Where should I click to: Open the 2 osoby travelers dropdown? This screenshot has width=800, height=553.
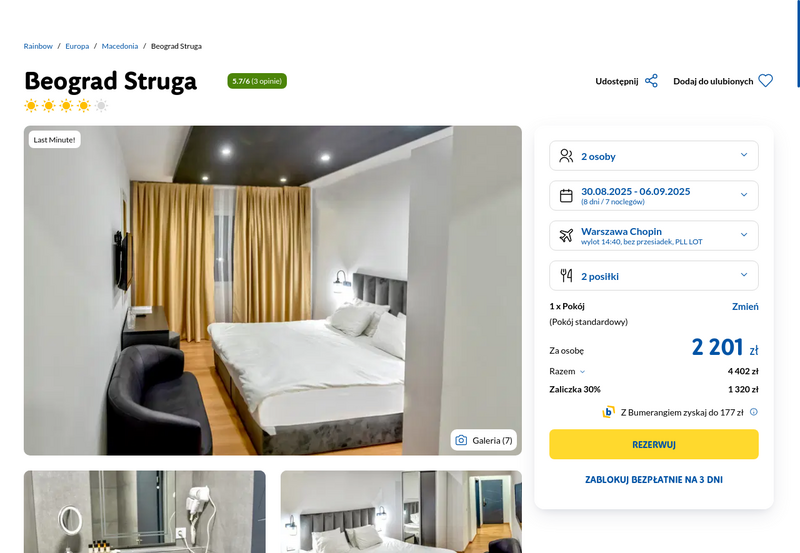[x=654, y=156]
